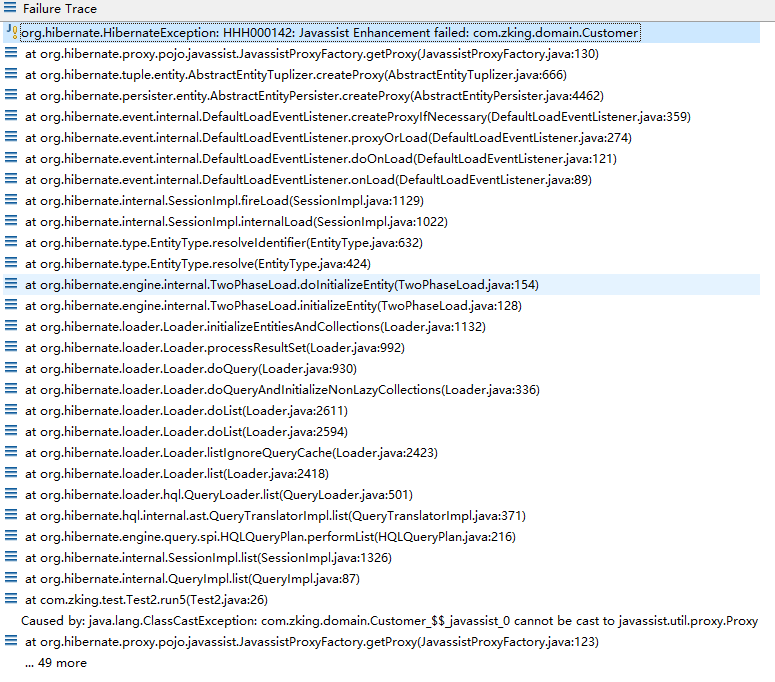This screenshot has height=682, width=775.
Task: Click stack icon beside JavassistProxyFactory.java:123
Action: (11, 641)
